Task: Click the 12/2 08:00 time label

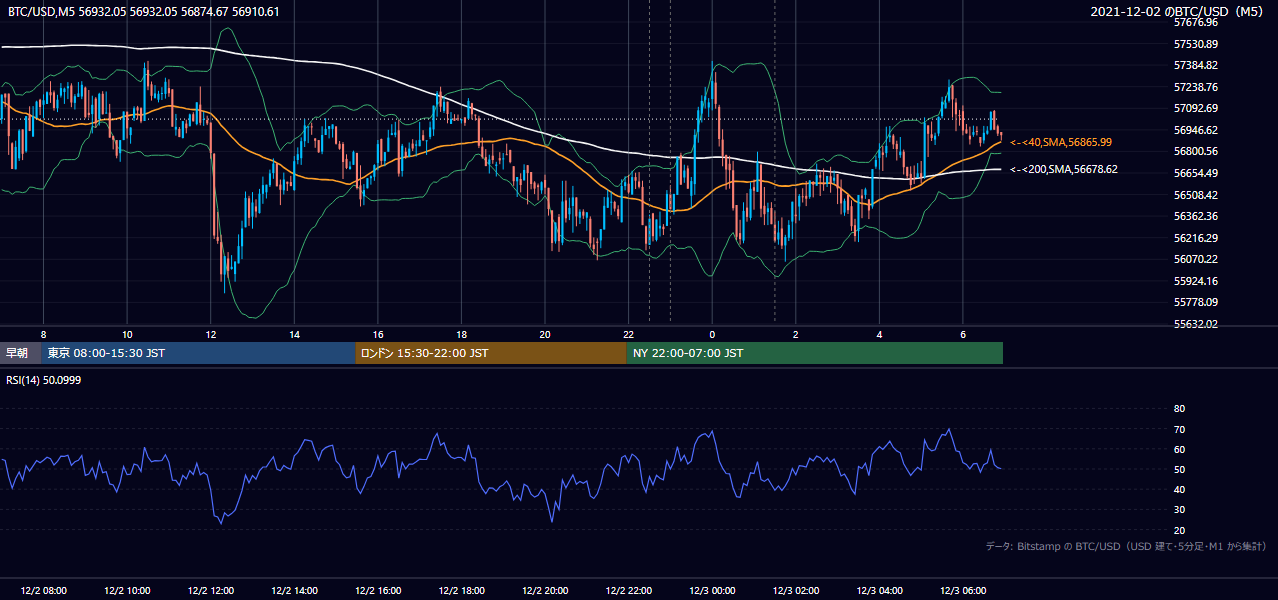Action: pyautogui.click(x=43, y=591)
